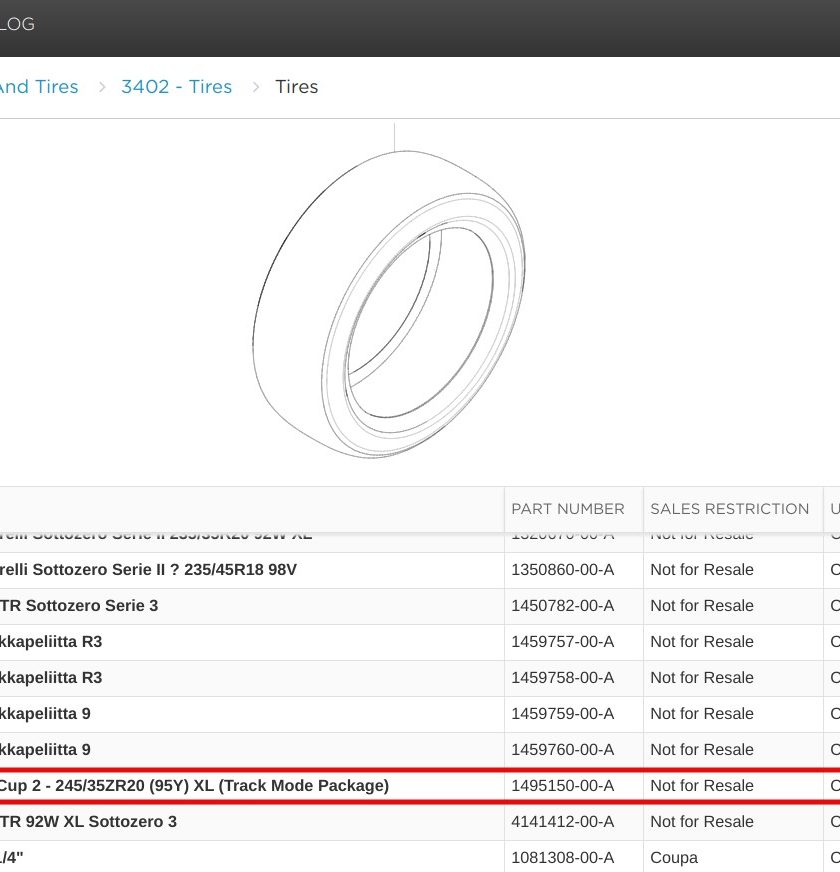This screenshot has width=840, height=872.
Task: Click 'kkapeliitta 9' row for 1459760-00-A
Action: [420, 750]
